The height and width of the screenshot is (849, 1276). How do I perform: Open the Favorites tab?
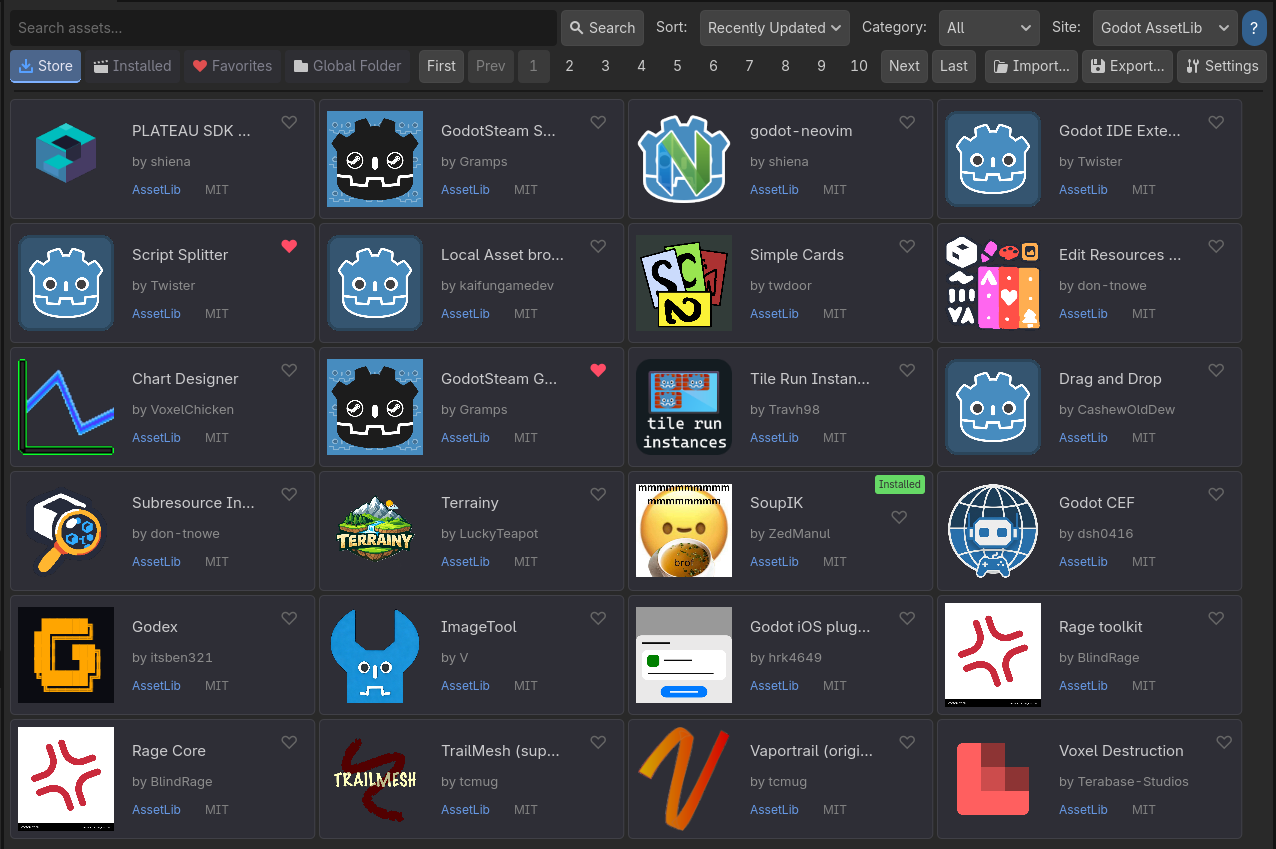pos(232,66)
